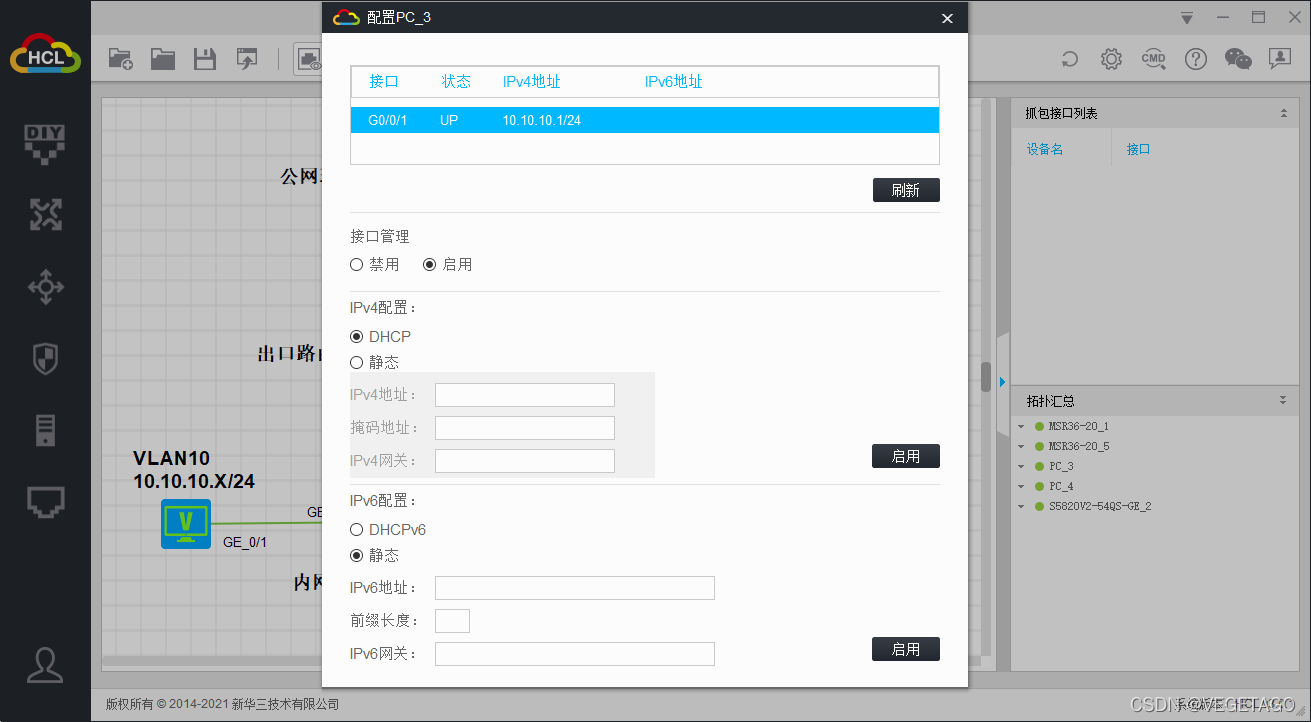Select the 禁用 interface radio button

pos(357,265)
